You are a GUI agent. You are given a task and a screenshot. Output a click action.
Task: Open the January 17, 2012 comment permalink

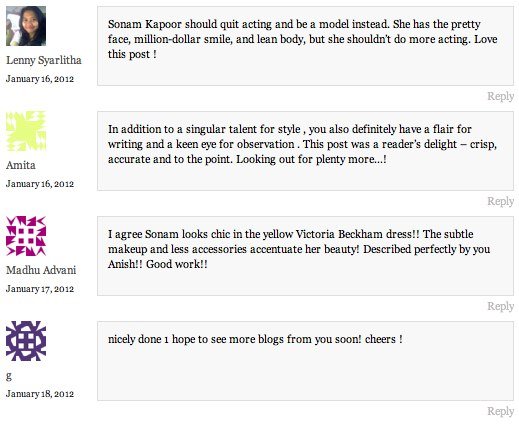click(x=40, y=289)
